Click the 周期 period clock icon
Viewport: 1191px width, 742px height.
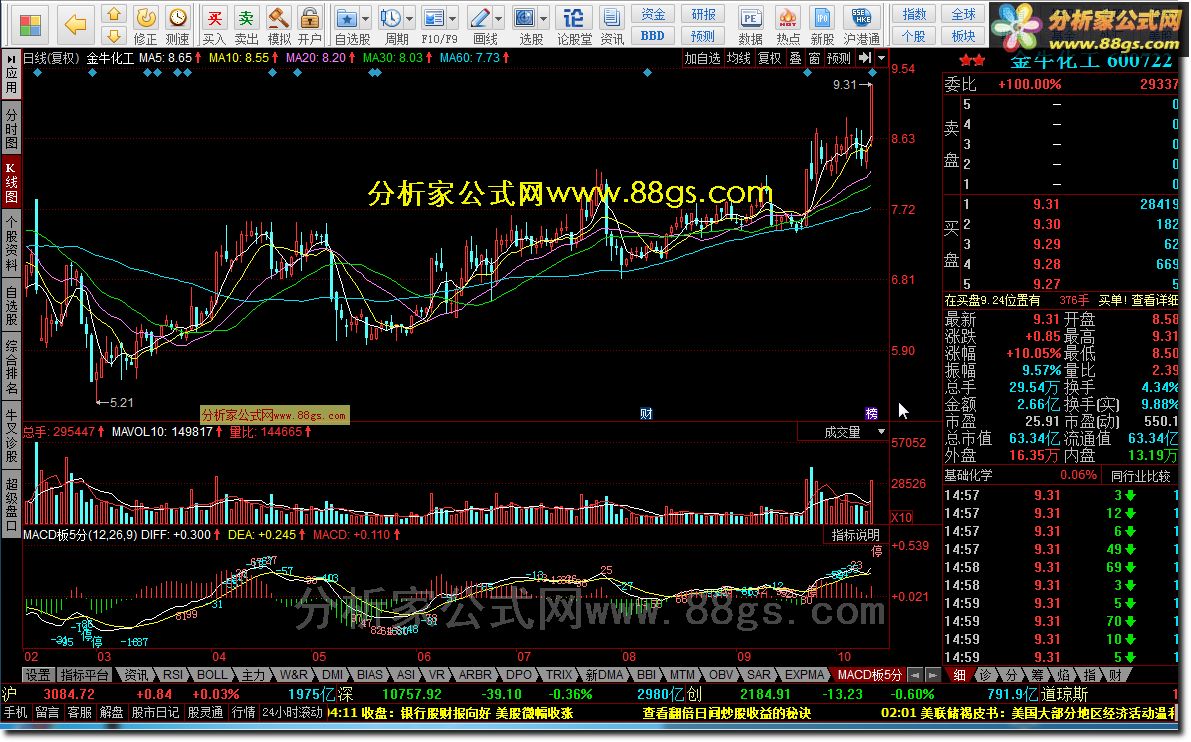point(391,17)
